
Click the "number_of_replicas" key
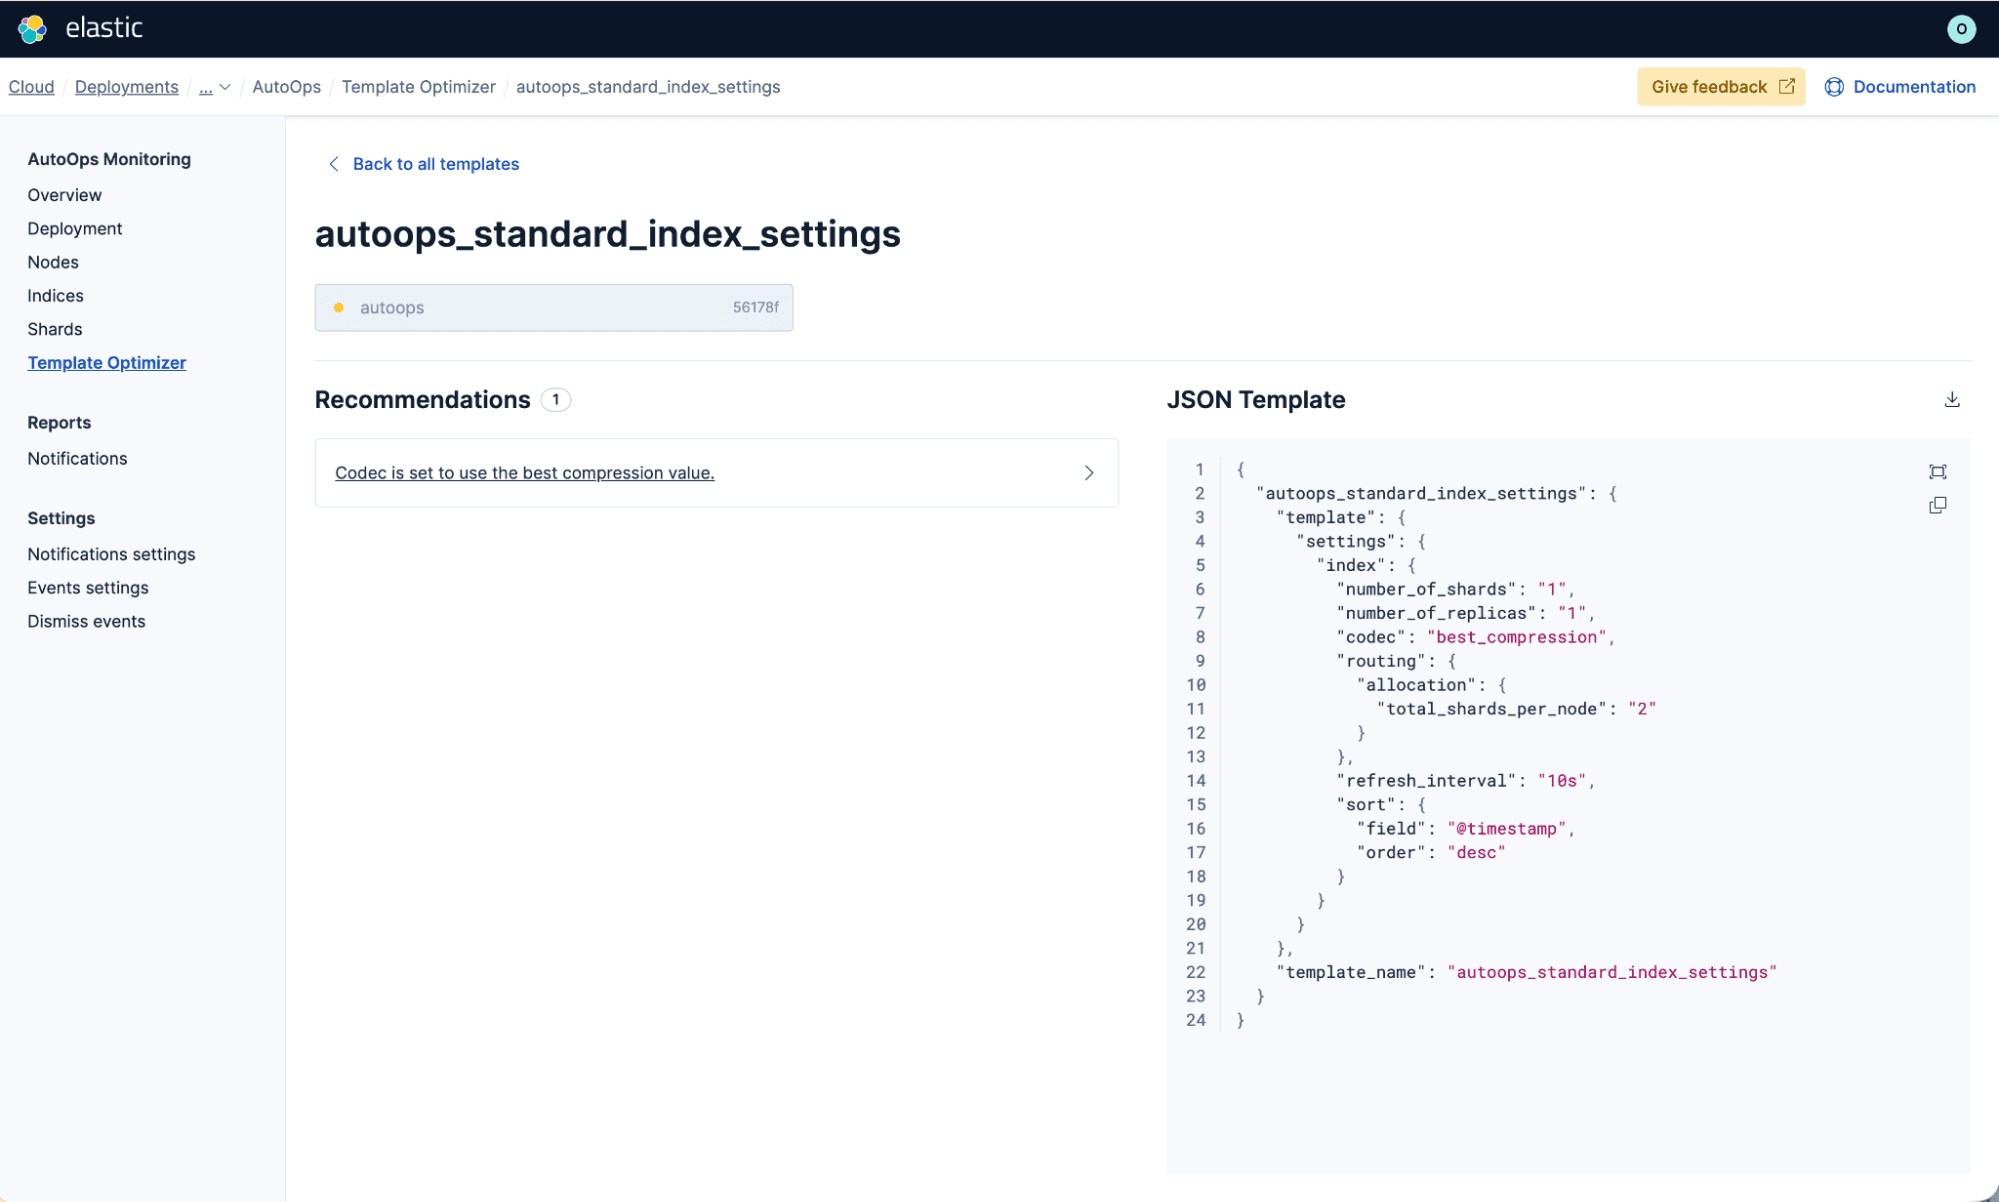pyautogui.click(x=1436, y=613)
